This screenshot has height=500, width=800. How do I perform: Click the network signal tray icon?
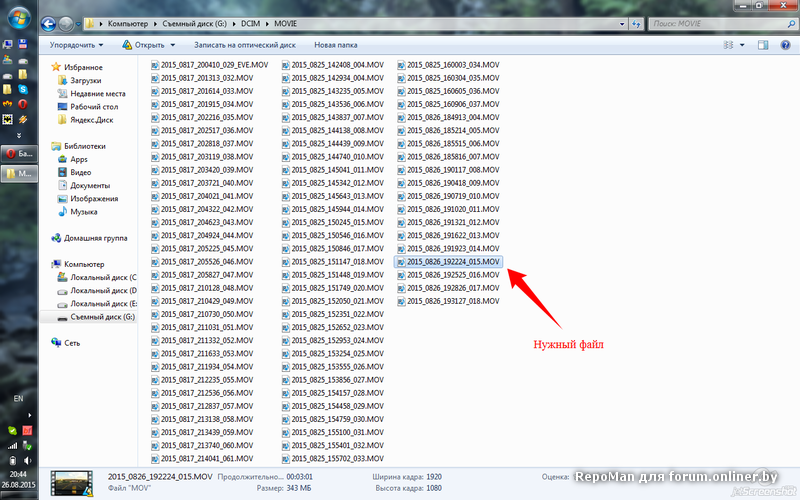[12, 445]
